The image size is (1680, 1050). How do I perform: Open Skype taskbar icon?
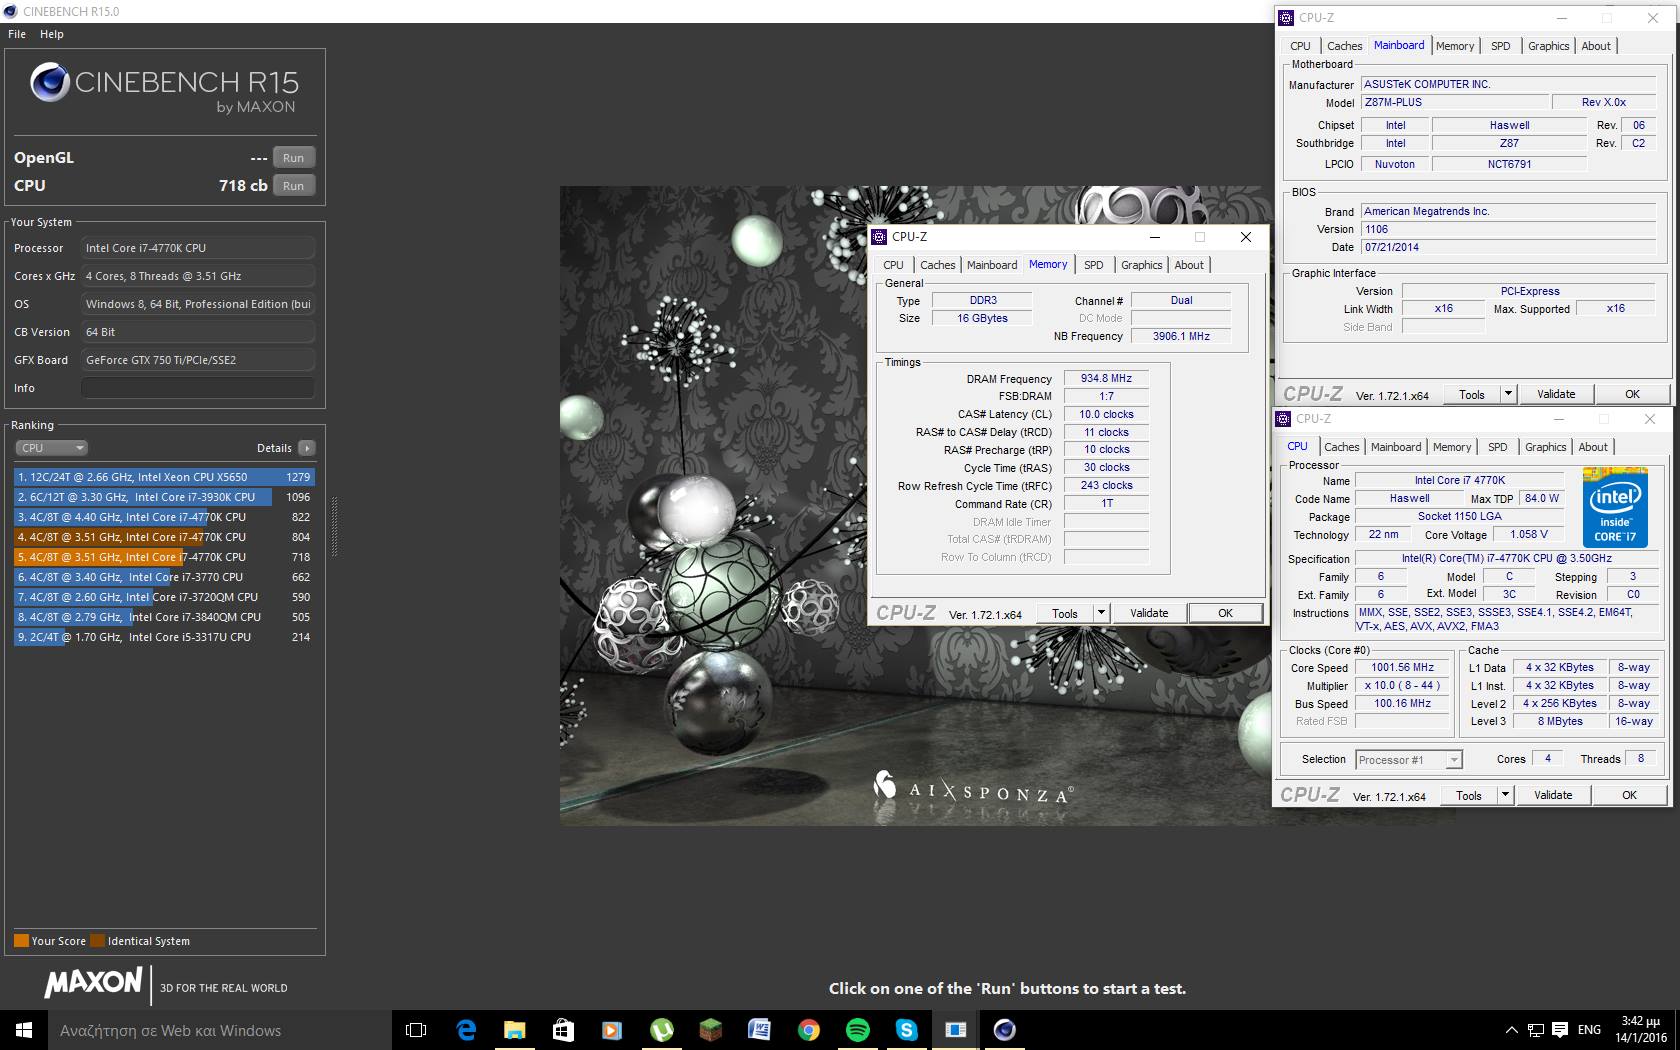[x=906, y=1030]
